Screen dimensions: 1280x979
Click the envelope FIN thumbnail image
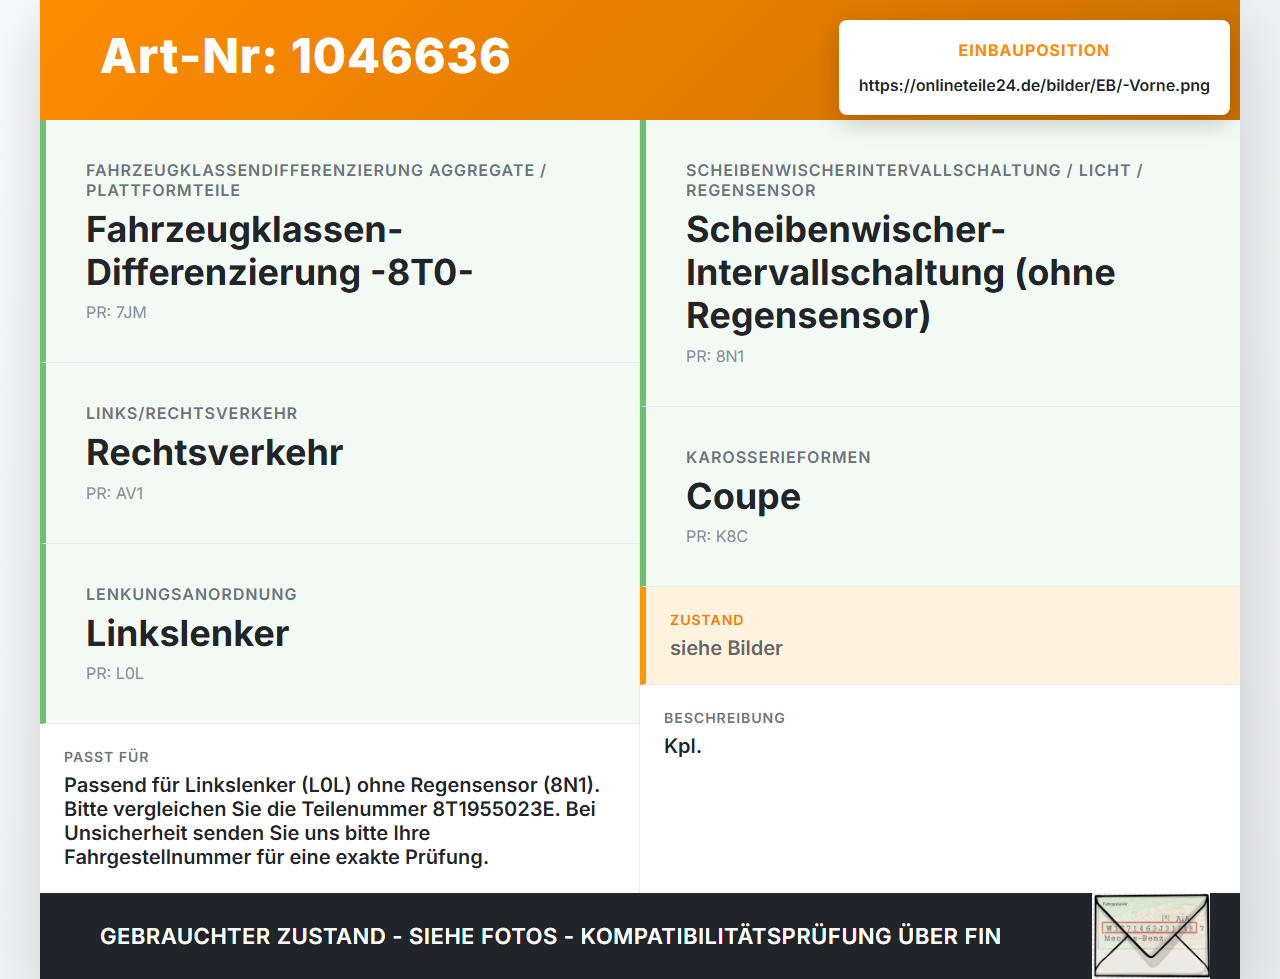point(1151,935)
